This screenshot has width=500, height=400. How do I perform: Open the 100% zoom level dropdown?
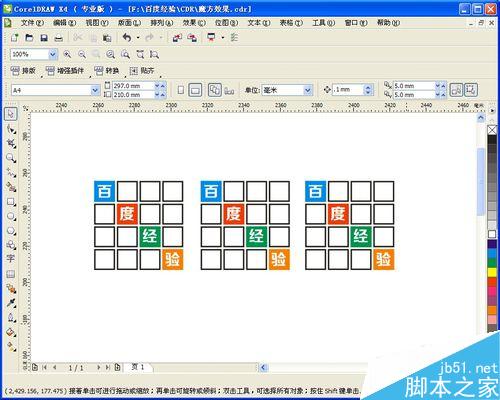click(x=53, y=54)
